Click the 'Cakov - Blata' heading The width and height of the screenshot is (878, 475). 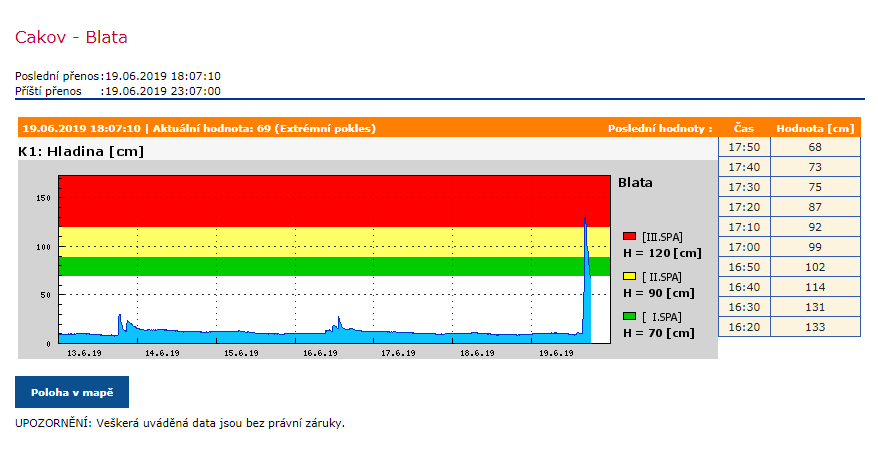(x=71, y=37)
